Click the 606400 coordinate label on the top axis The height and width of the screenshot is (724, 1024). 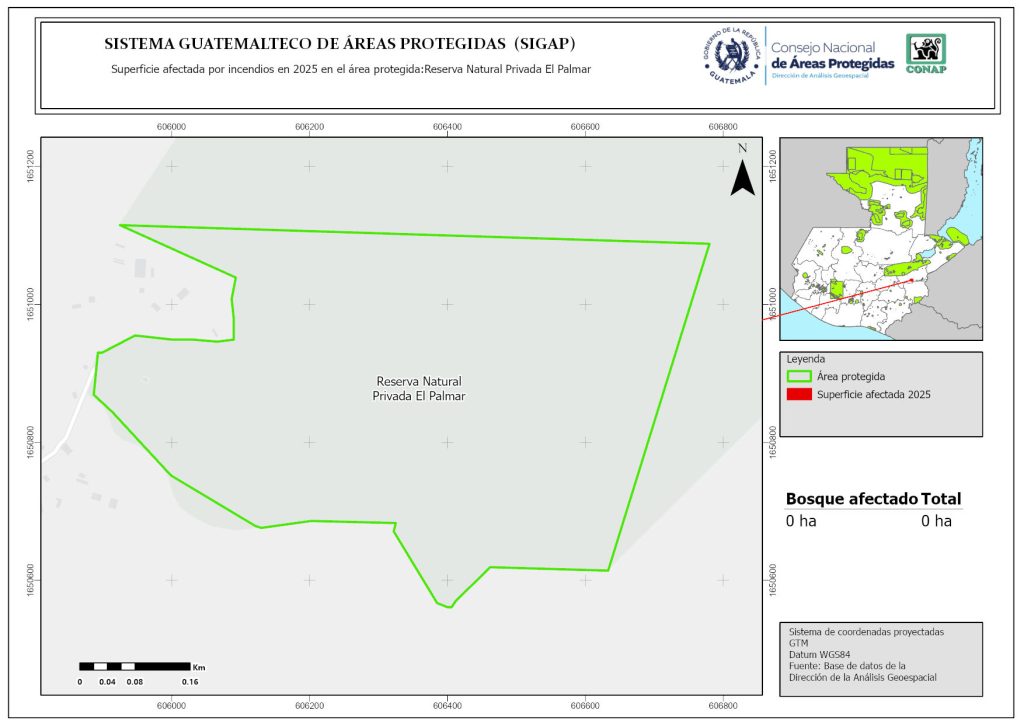(447, 127)
